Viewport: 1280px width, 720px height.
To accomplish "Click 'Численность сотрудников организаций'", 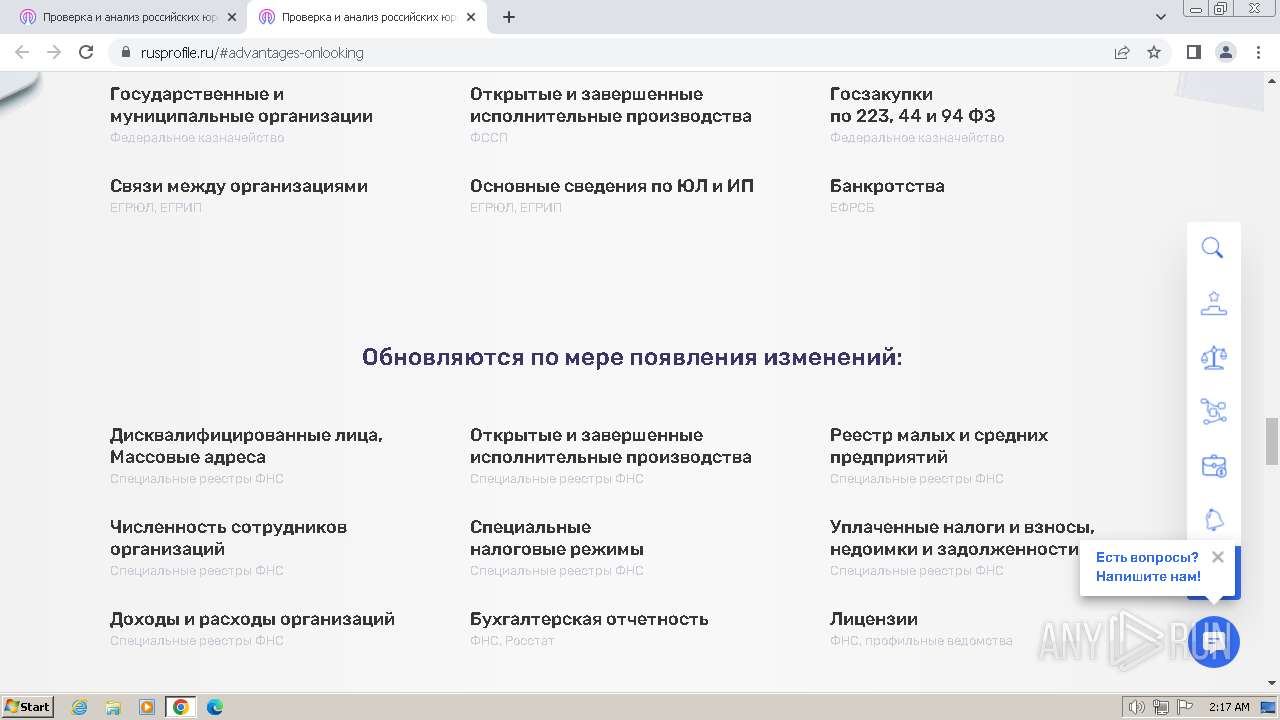I will pyautogui.click(x=228, y=538).
